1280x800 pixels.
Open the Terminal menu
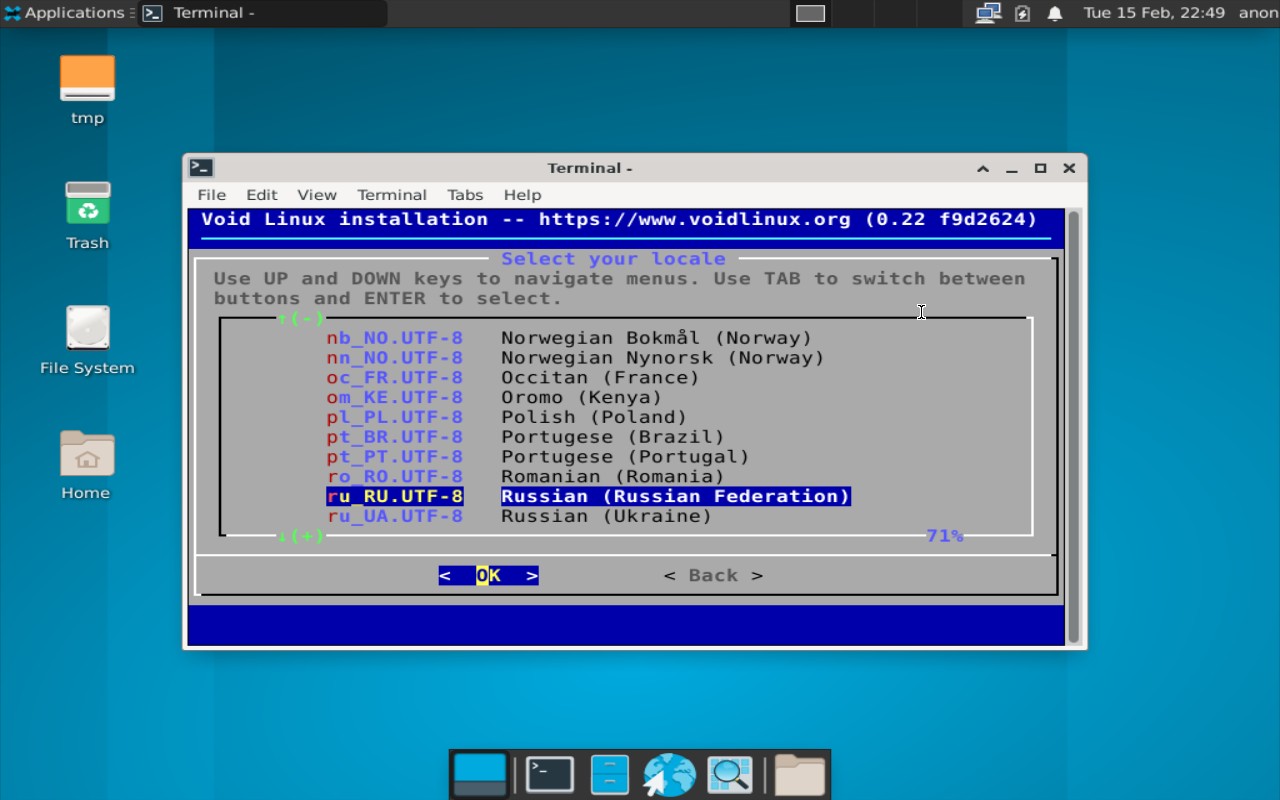click(x=392, y=195)
